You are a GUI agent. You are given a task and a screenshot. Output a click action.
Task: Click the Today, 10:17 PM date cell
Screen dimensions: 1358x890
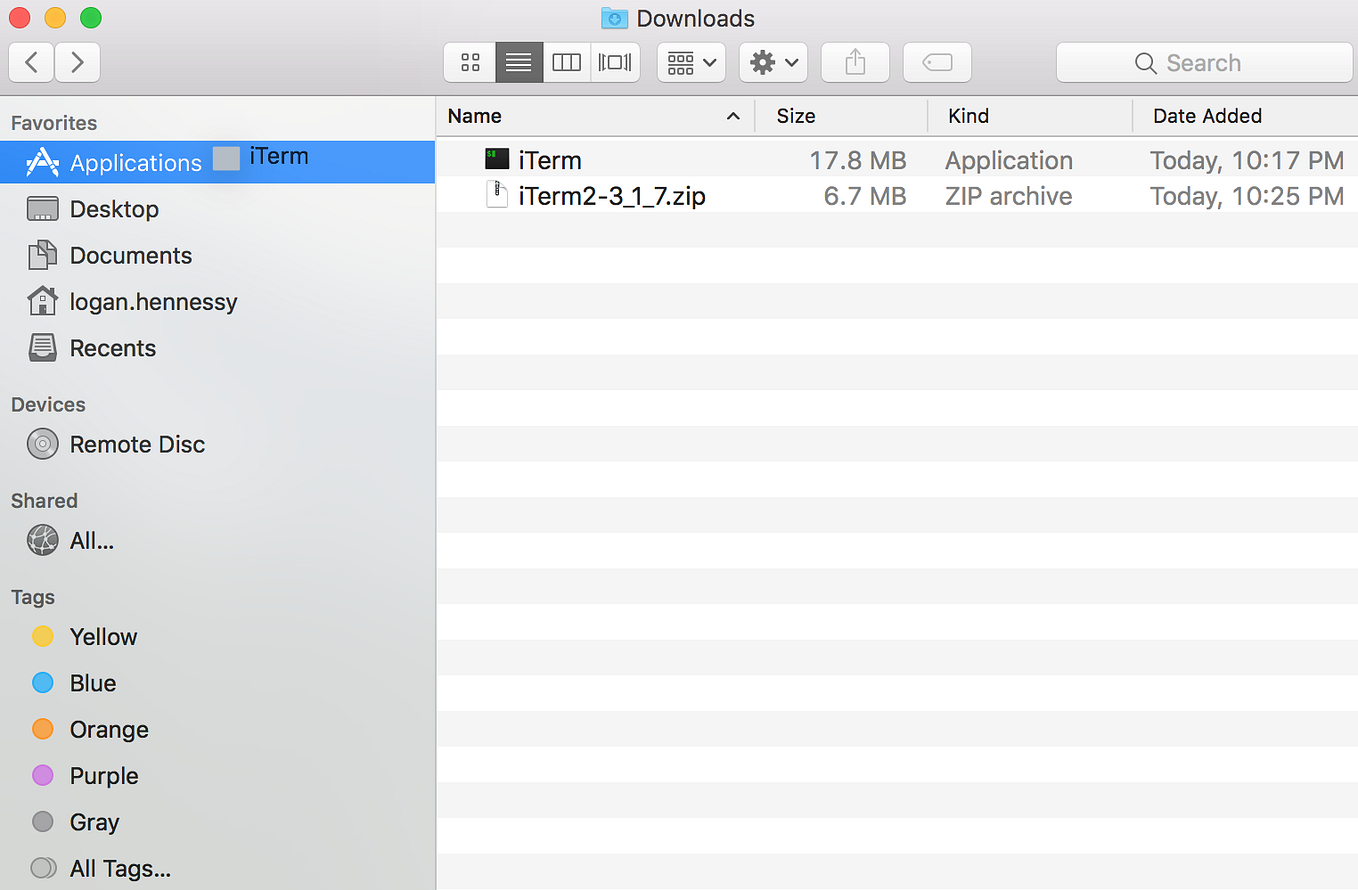click(x=1247, y=160)
